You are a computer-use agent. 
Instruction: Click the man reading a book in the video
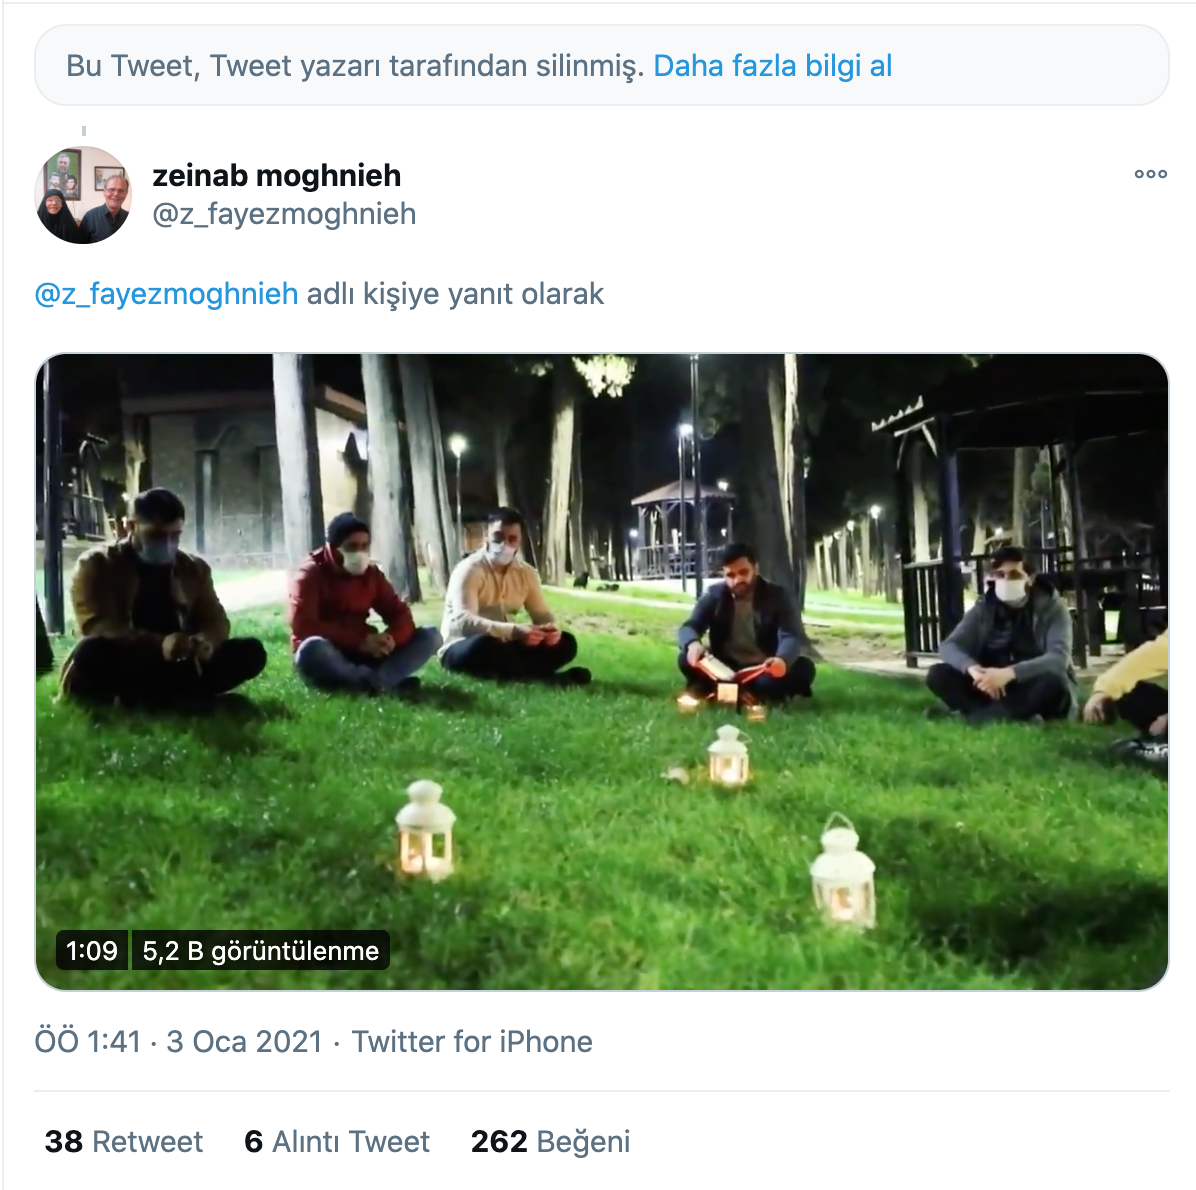[744, 625]
